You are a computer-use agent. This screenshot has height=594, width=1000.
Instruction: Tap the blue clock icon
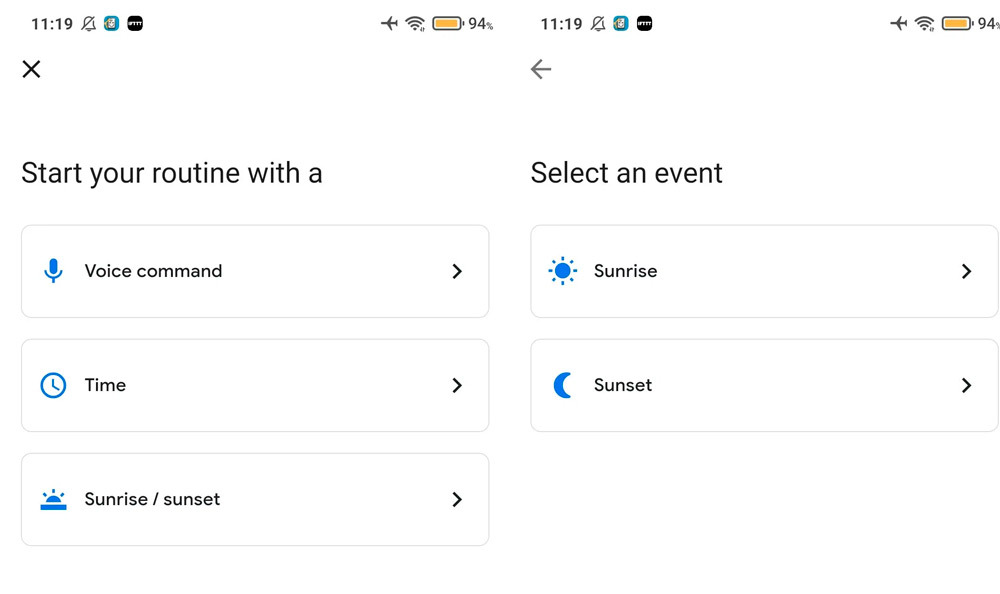[53, 385]
